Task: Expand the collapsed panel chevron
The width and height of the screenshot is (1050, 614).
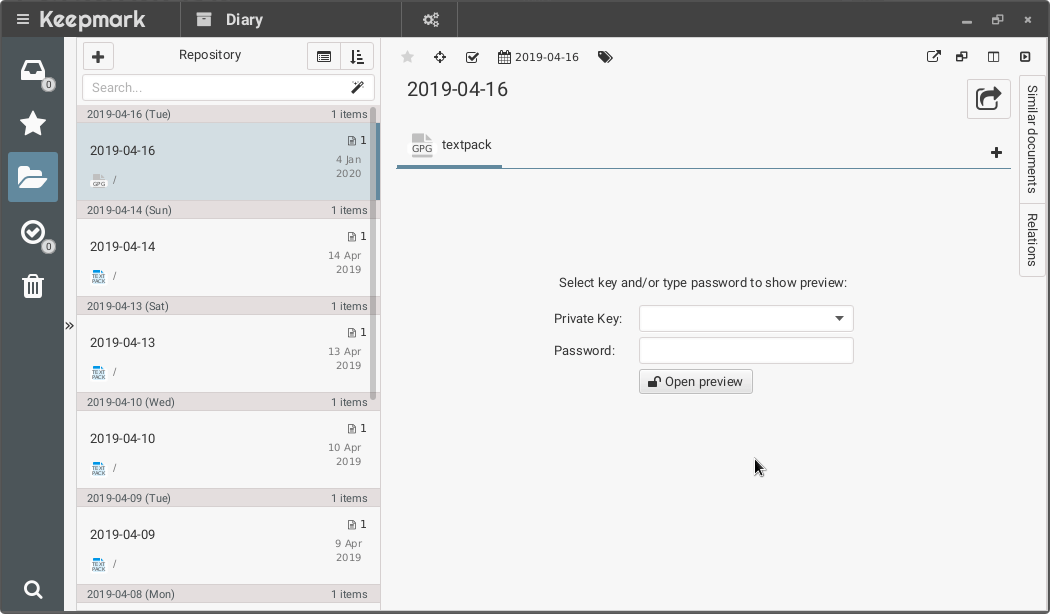Action: click(x=69, y=325)
